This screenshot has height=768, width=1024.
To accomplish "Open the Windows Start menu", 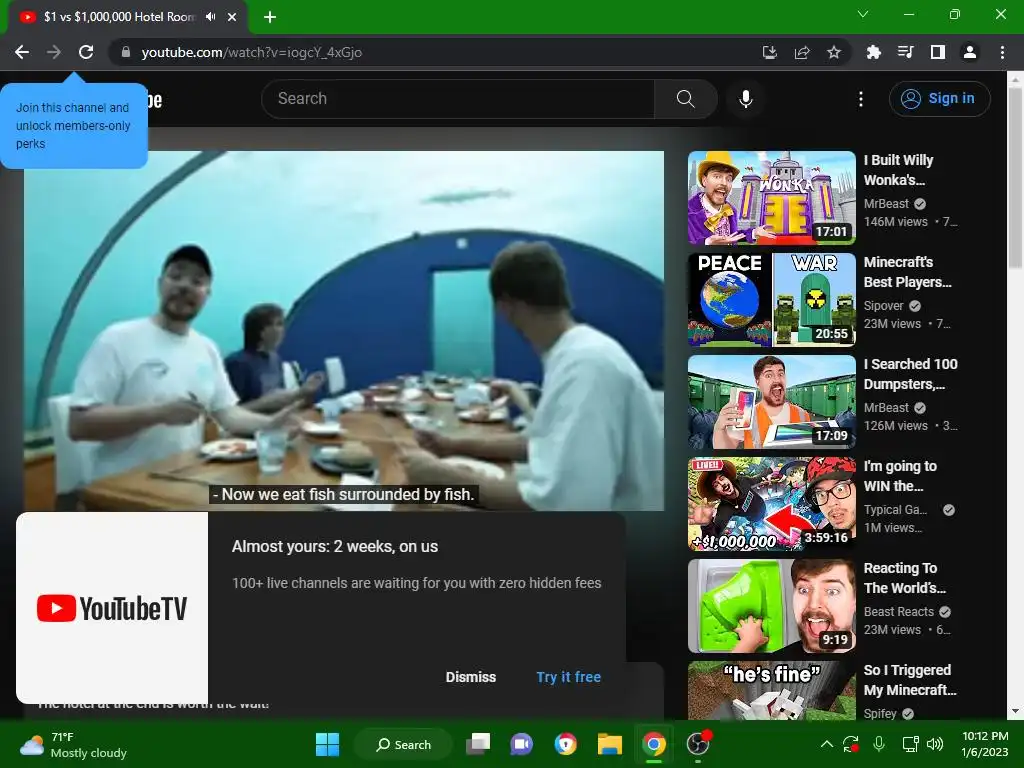I will (327, 744).
